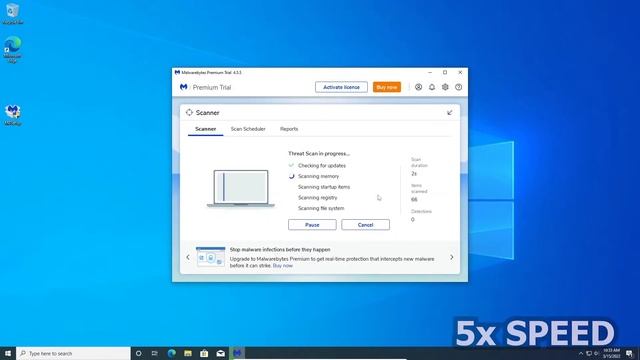Image resolution: width=640 pixels, height=360 pixels.
Task: Show hidden system tray icons
Action: (581, 353)
